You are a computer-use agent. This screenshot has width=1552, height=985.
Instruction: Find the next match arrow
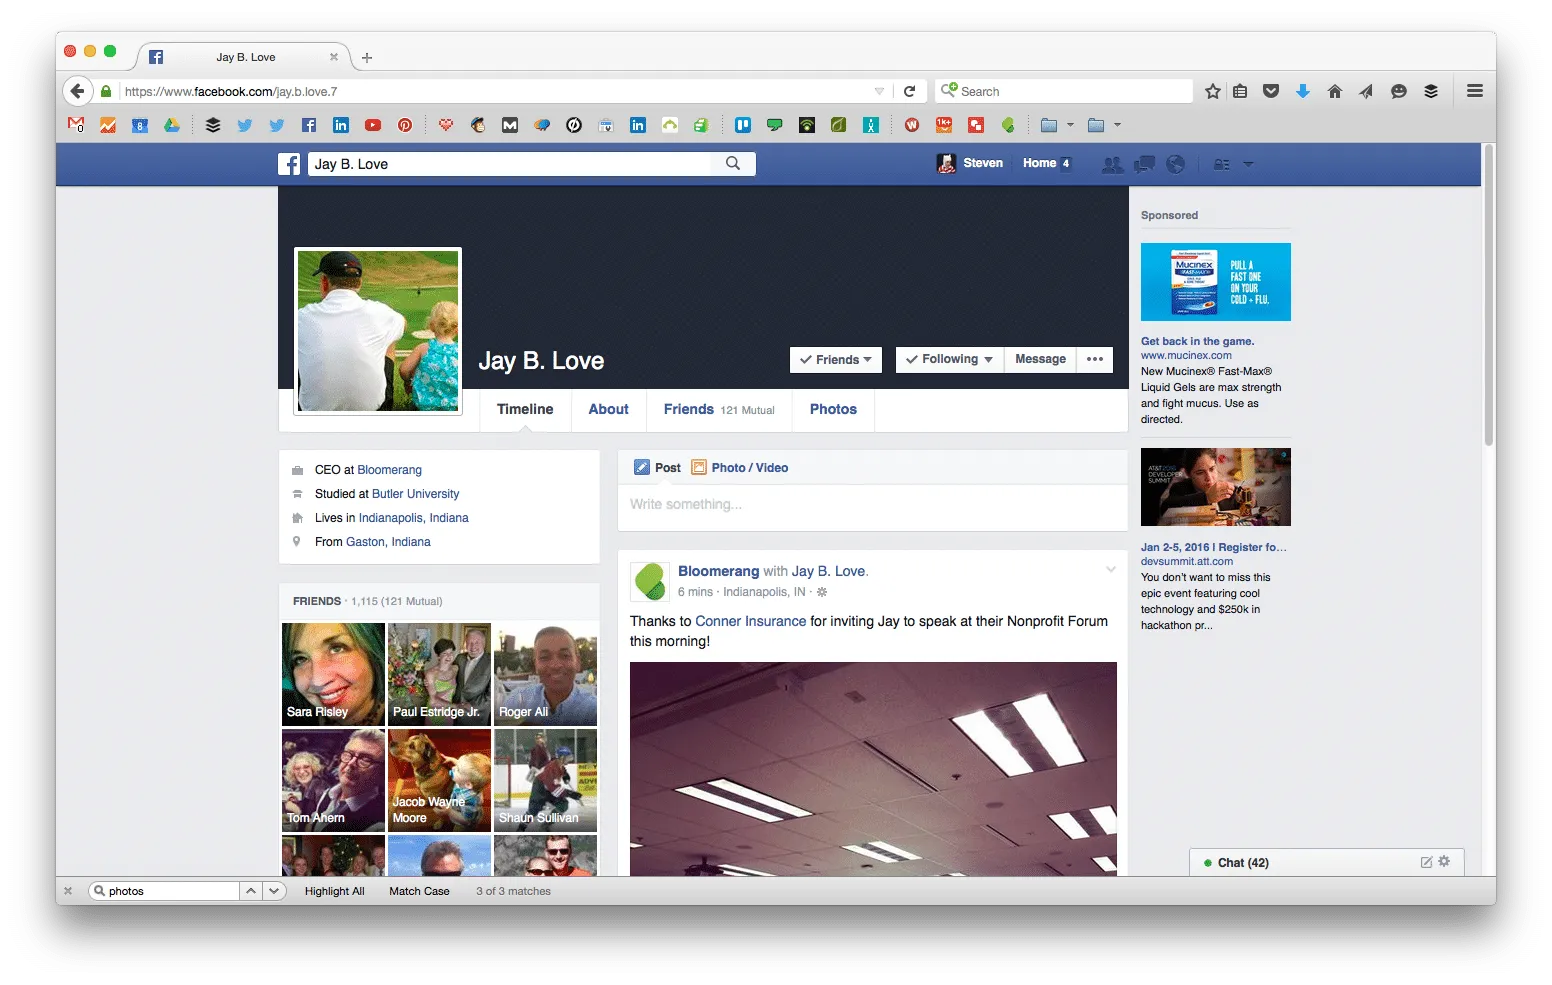tap(274, 891)
